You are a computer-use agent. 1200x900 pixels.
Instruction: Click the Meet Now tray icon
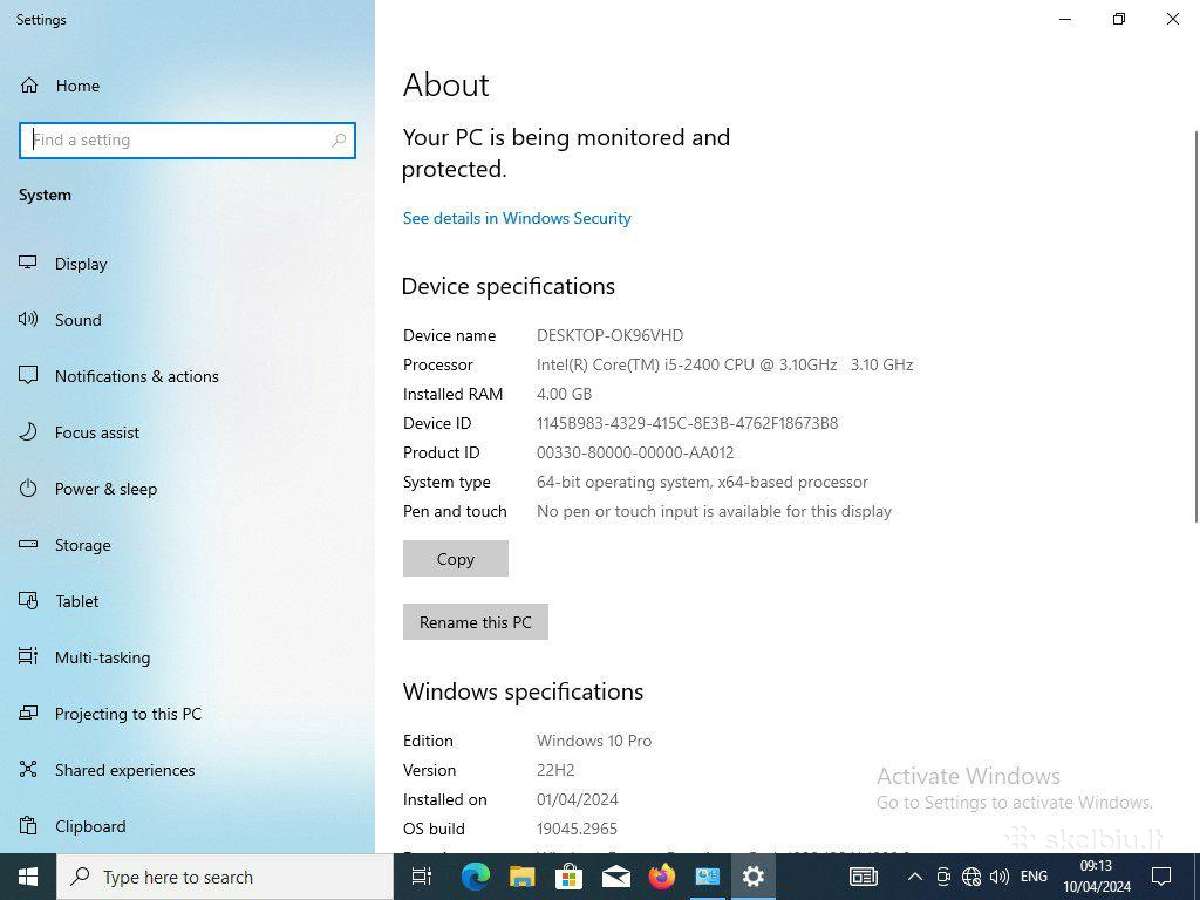coord(943,877)
